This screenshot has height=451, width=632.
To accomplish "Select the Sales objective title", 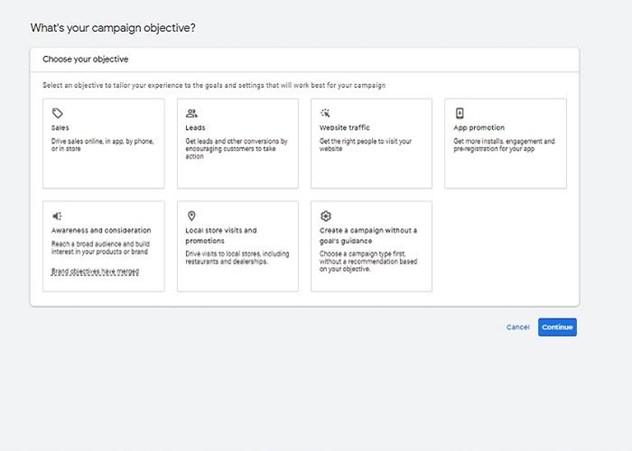I will (60, 128).
